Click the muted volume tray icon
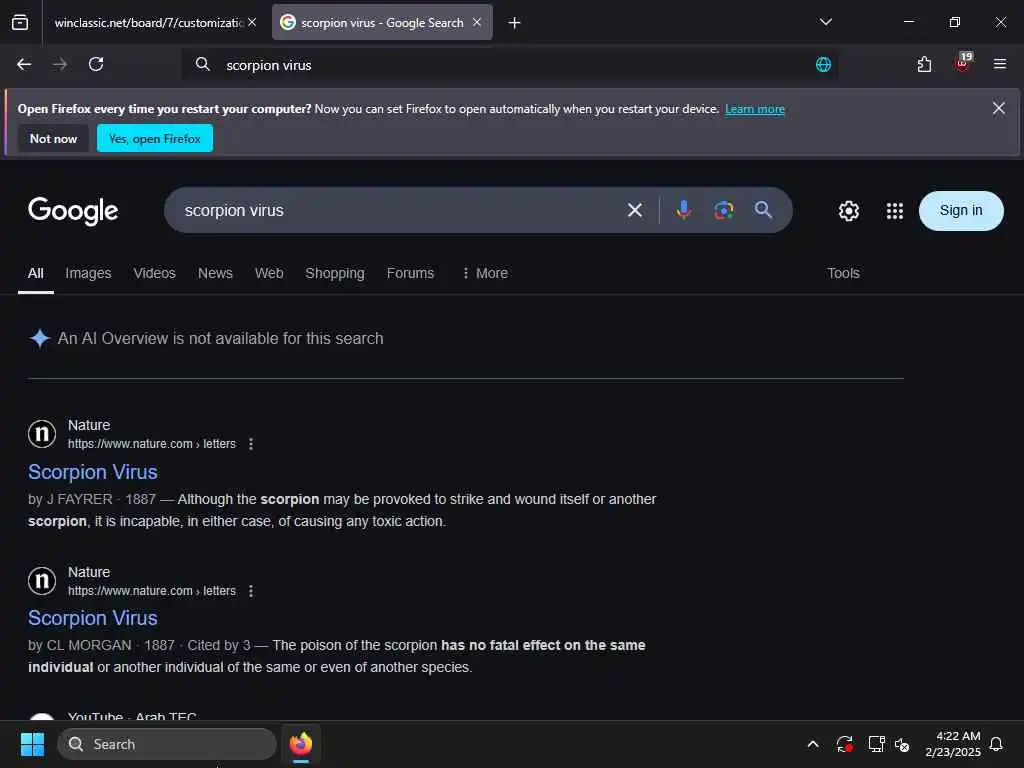Screen dimensions: 1024x768 902,744
